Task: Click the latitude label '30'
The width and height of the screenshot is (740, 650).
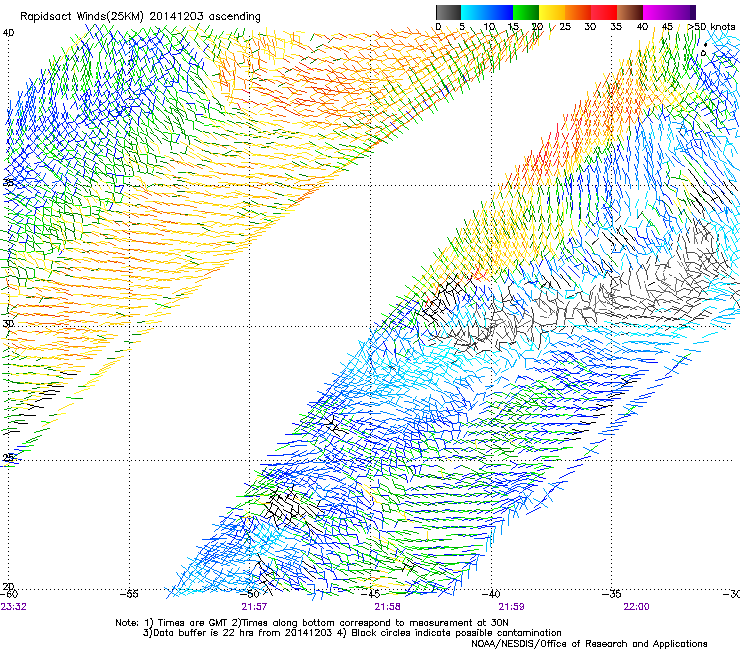Action: pyautogui.click(x=8, y=324)
